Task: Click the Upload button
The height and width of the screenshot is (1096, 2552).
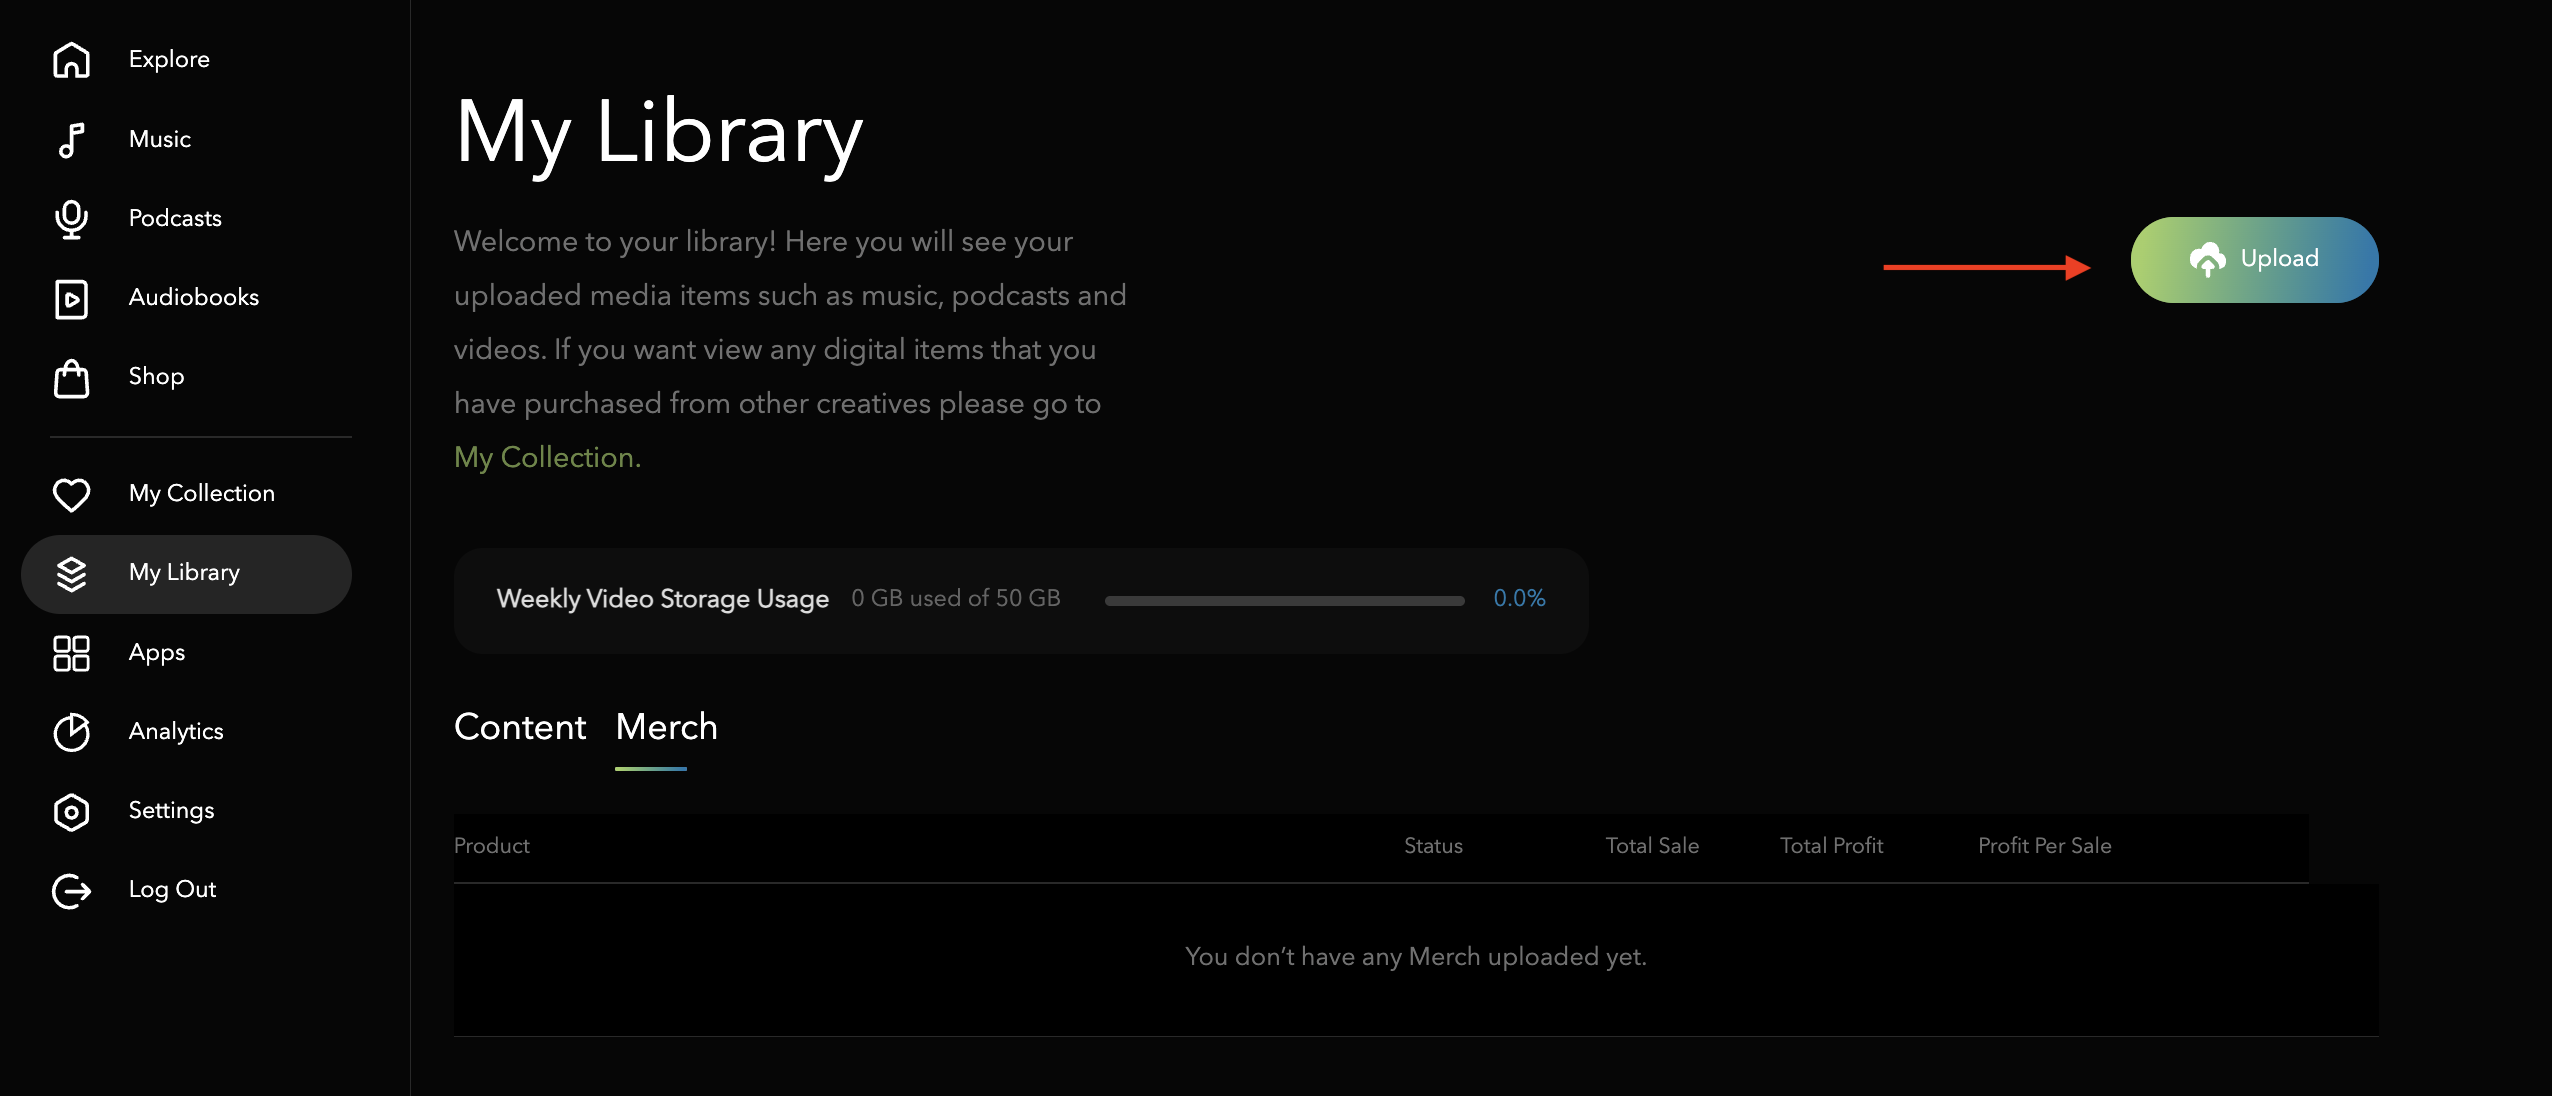Action: [2254, 260]
